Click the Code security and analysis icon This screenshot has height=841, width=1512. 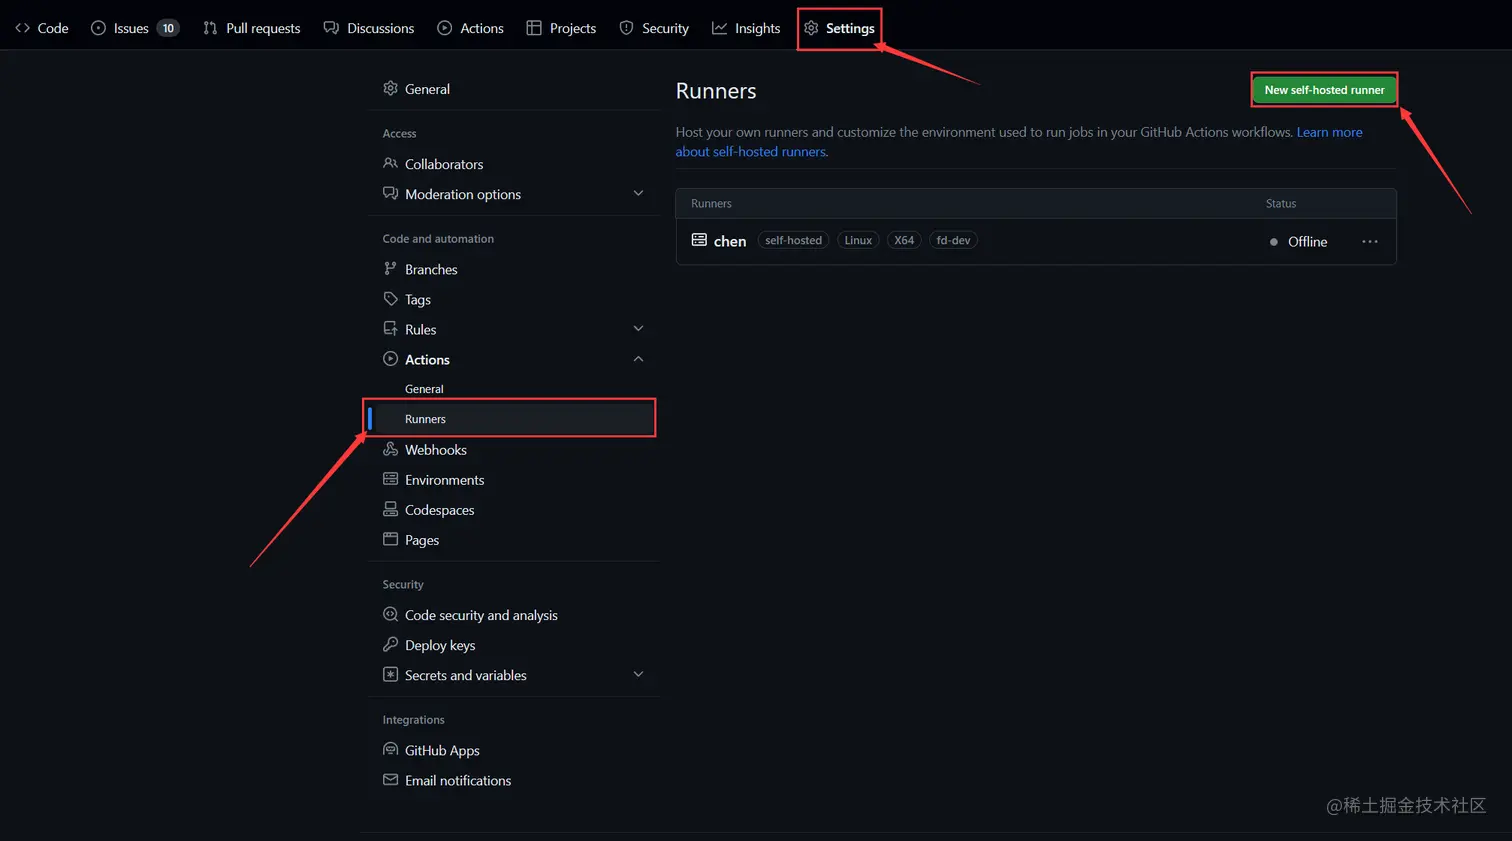[390, 614]
